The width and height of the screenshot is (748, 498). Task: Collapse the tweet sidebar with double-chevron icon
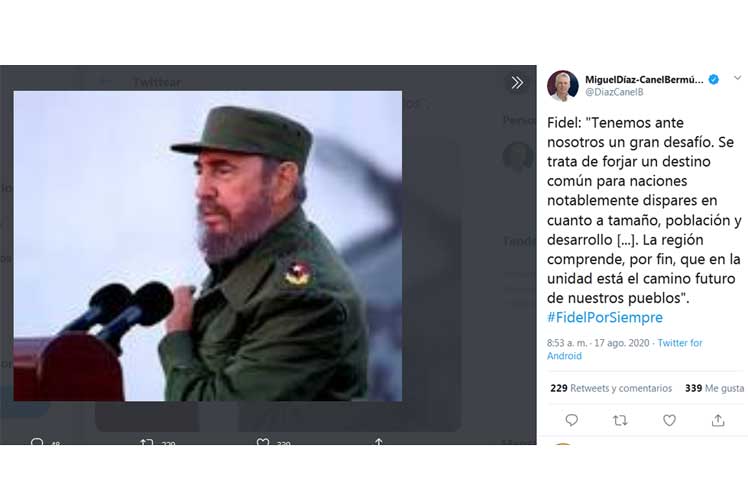coord(517,83)
